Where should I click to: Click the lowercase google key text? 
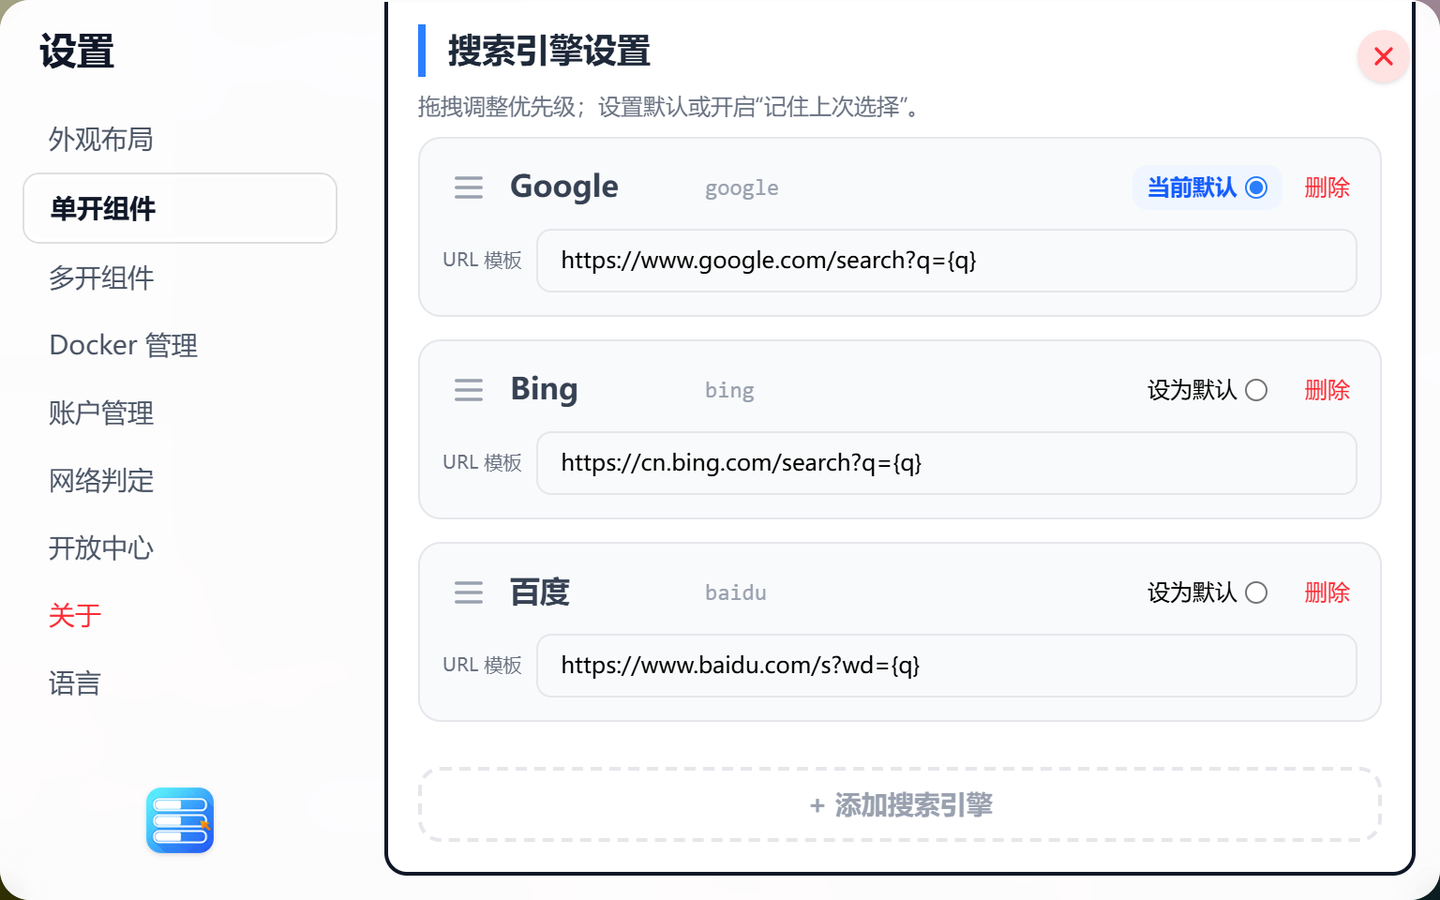click(742, 188)
